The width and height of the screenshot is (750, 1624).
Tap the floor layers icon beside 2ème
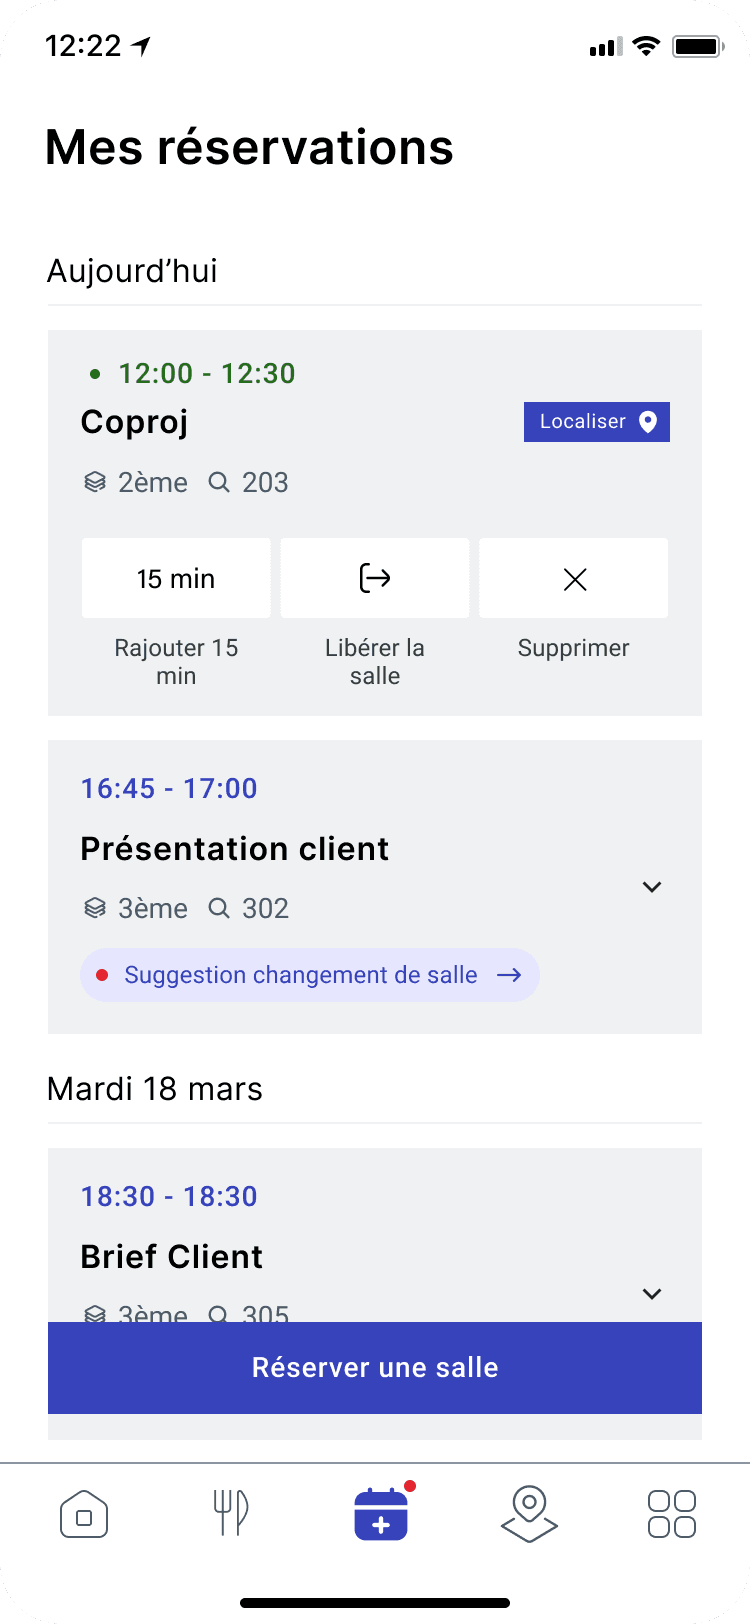click(x=95, y=483)
